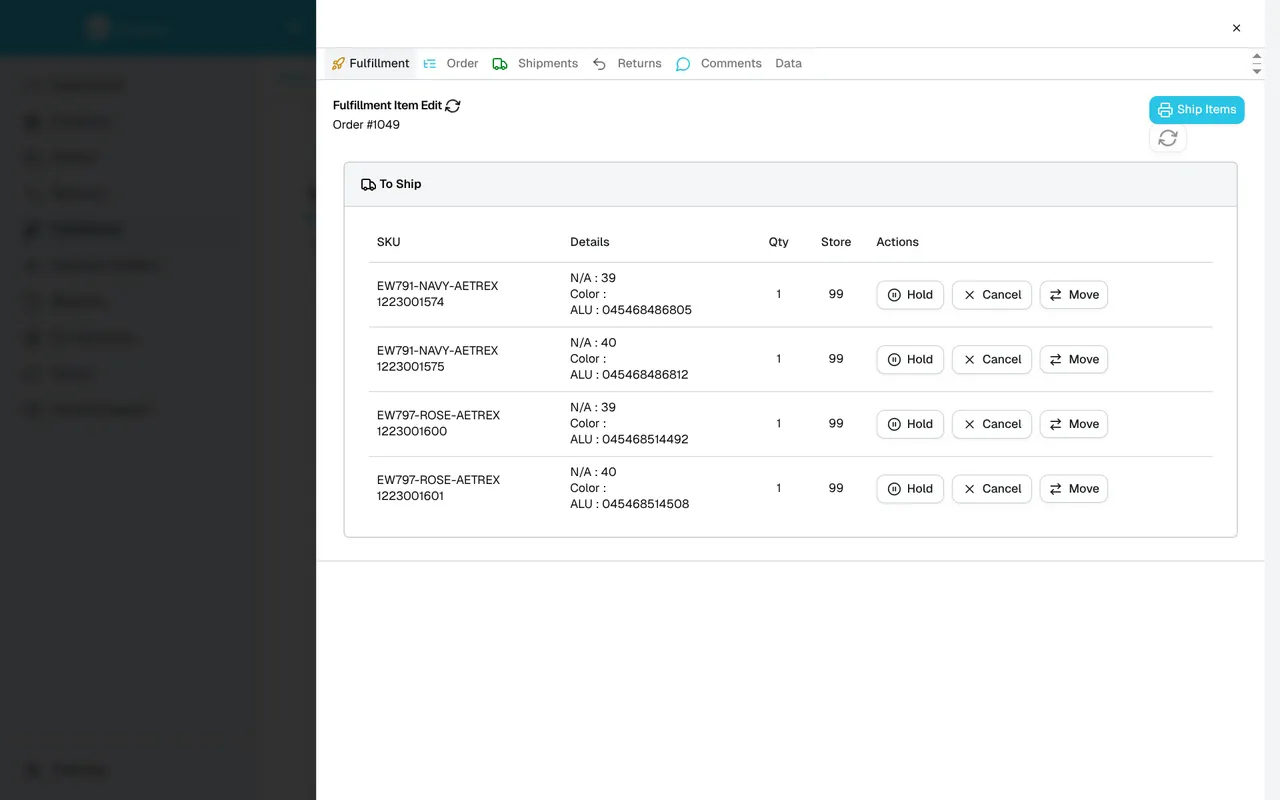1280x800 pixels.
Task: Click the list icon on Order tab
Action: coord(430,64)
